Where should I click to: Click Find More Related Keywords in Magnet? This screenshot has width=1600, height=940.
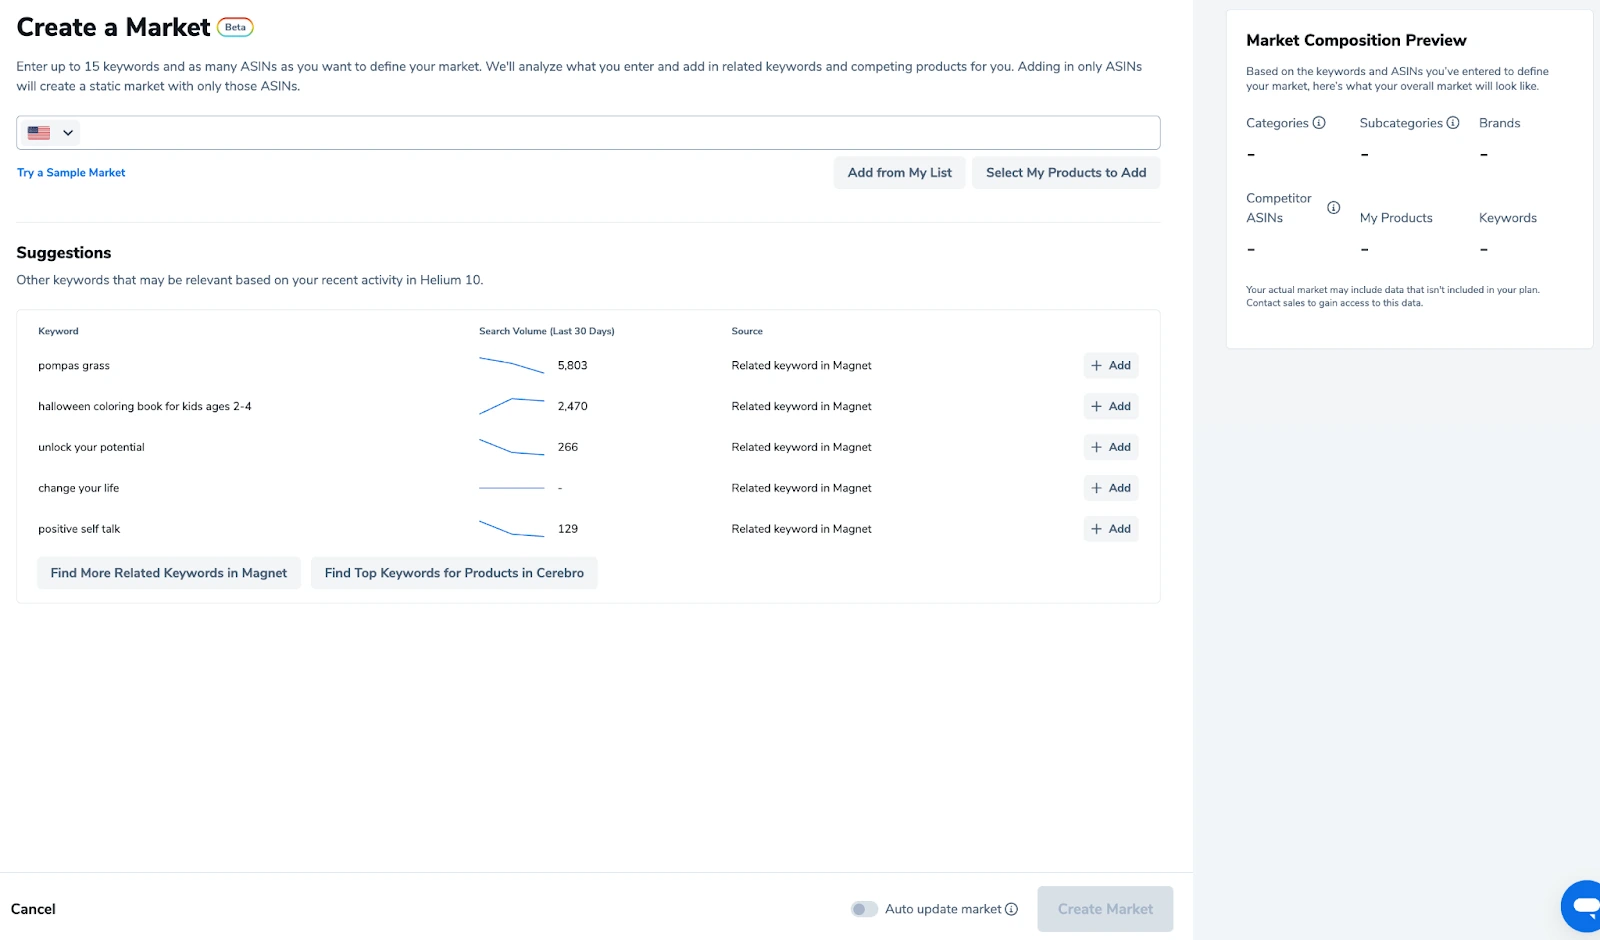coord(169,573)
